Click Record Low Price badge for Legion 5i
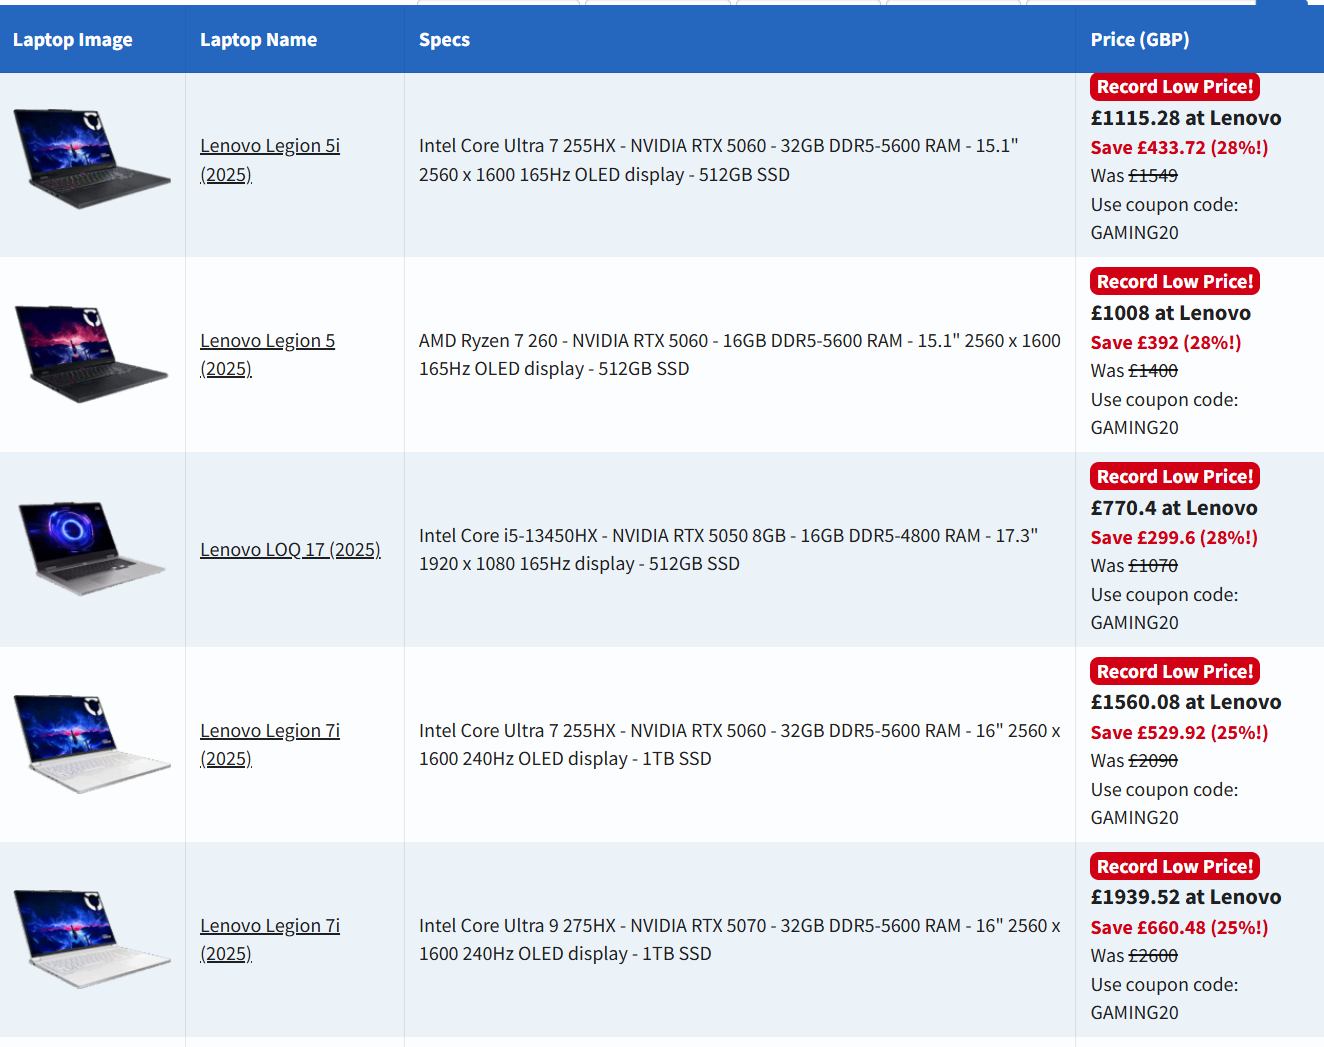The image size is (1324, 1047). coord(1175,87)
